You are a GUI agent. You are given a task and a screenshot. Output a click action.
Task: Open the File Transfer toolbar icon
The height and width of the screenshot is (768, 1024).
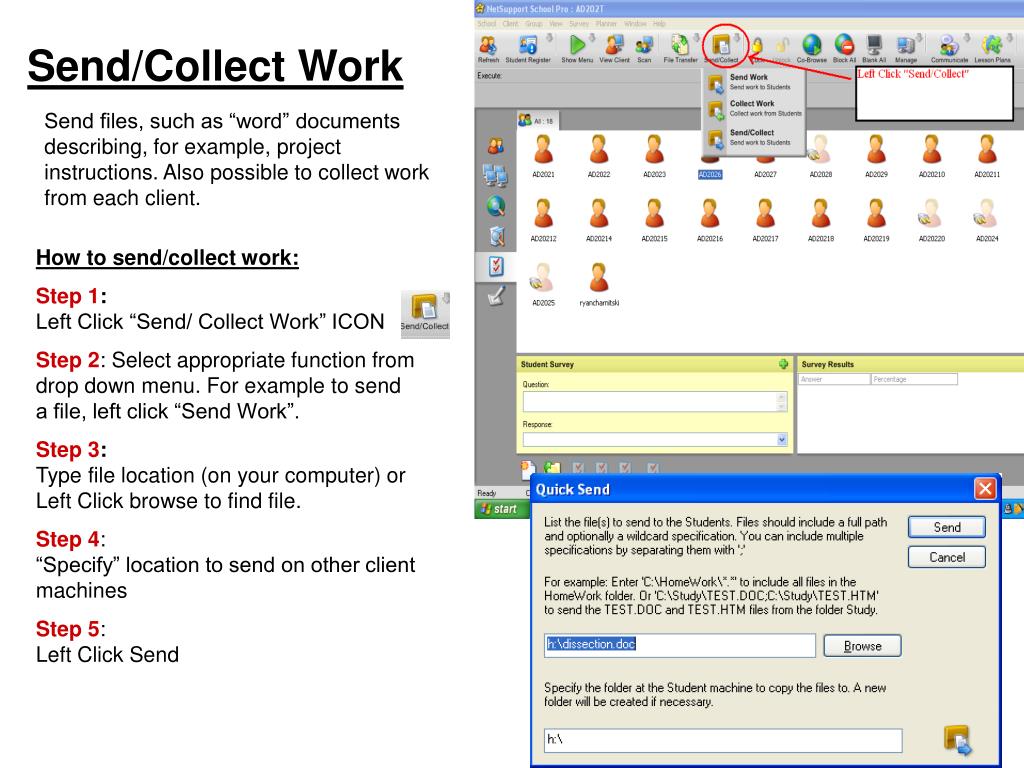point(680,46)
